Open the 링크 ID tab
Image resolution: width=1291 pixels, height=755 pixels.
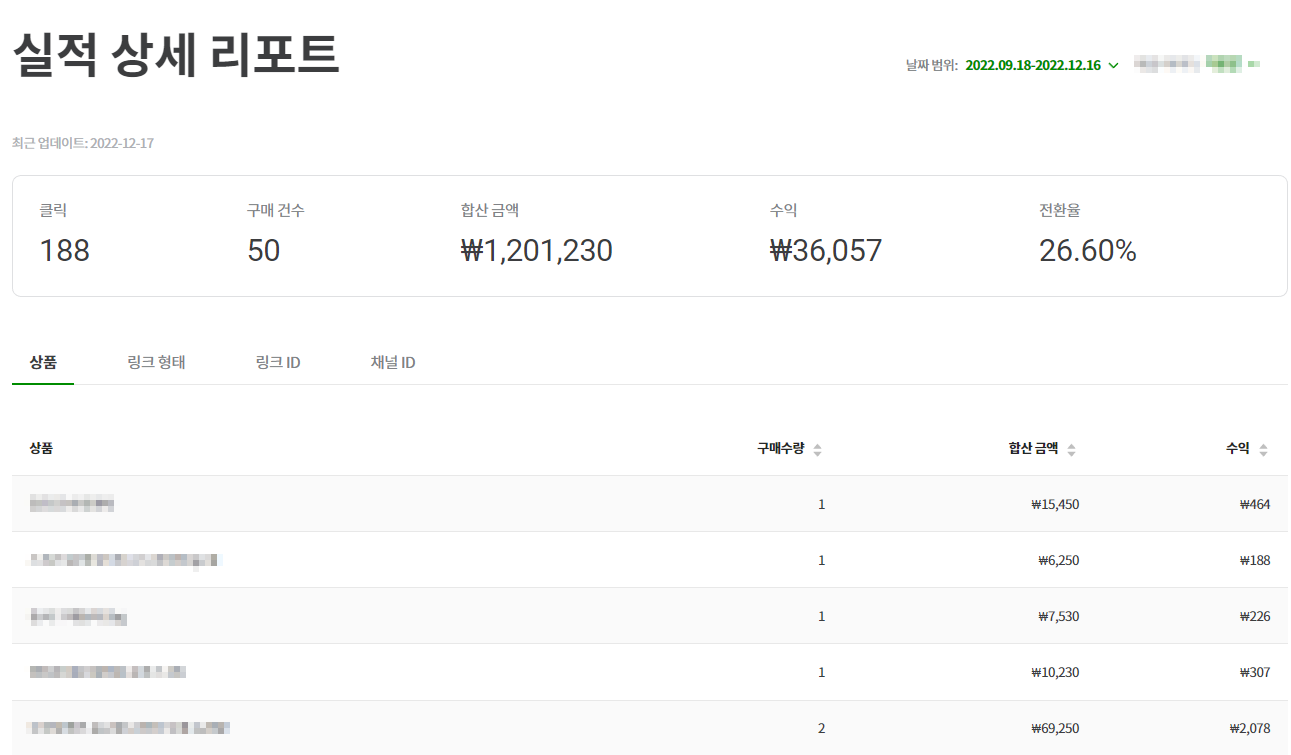(277, 362)
